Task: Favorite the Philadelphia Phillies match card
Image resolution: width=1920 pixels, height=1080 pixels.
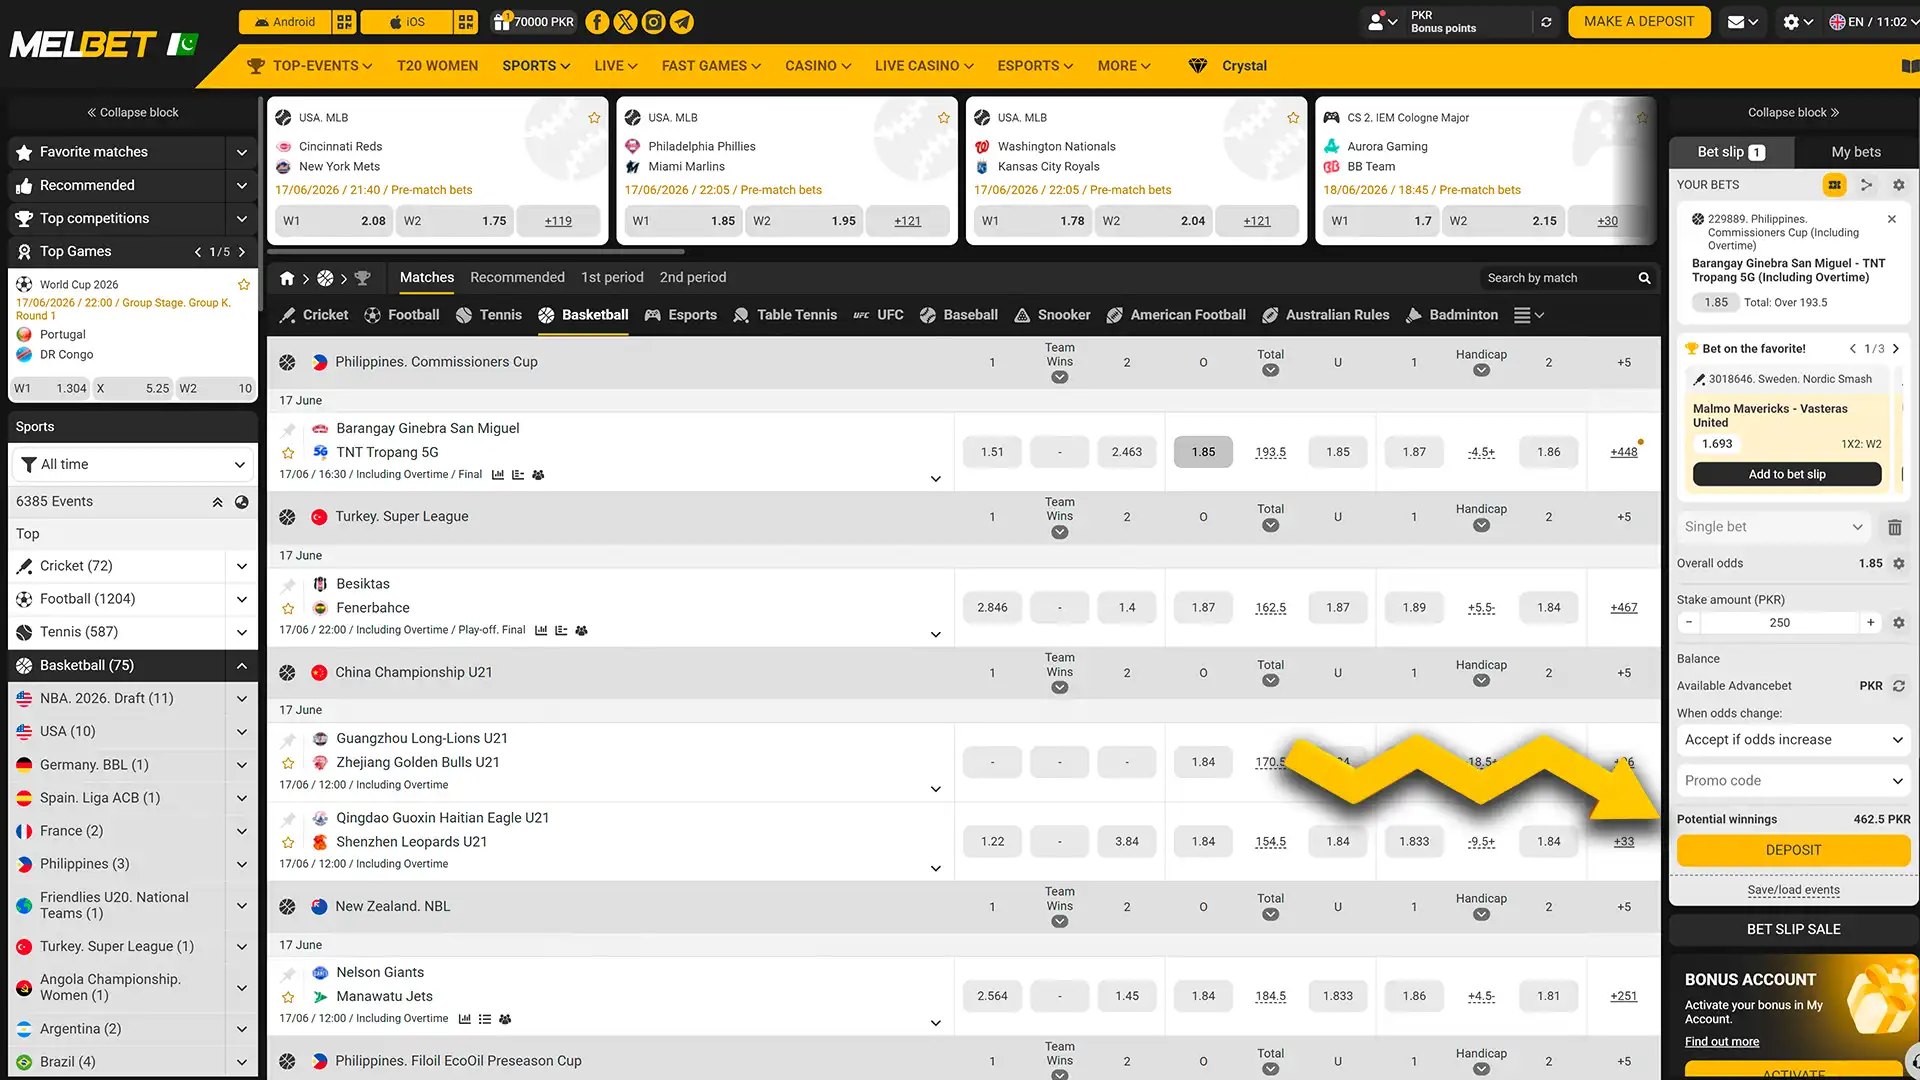Action: click(943, 118)
